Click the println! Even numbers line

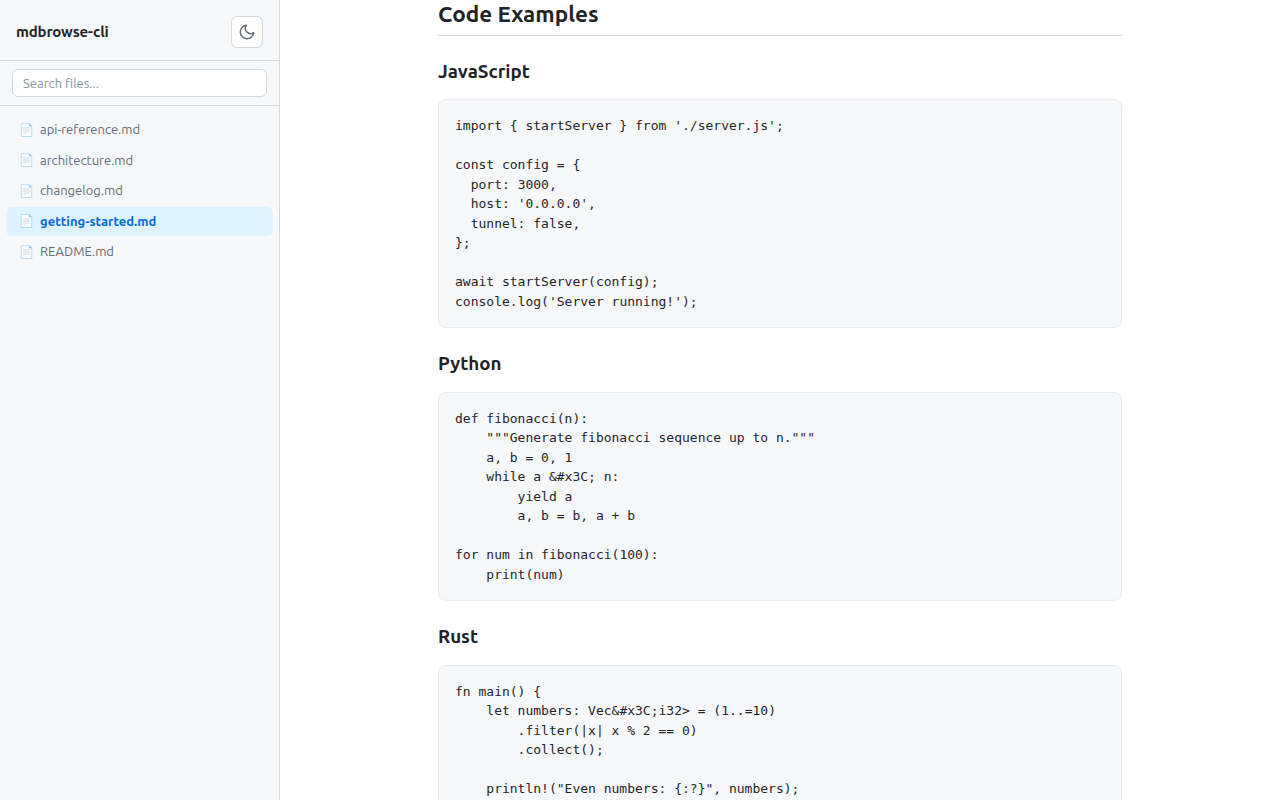point(642,789)
